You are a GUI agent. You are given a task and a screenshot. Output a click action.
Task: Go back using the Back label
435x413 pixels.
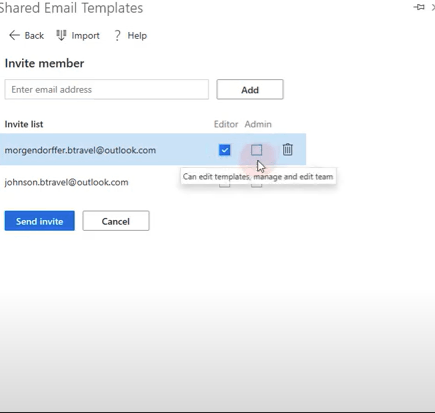pyautogui.click(x=34, y=35)
